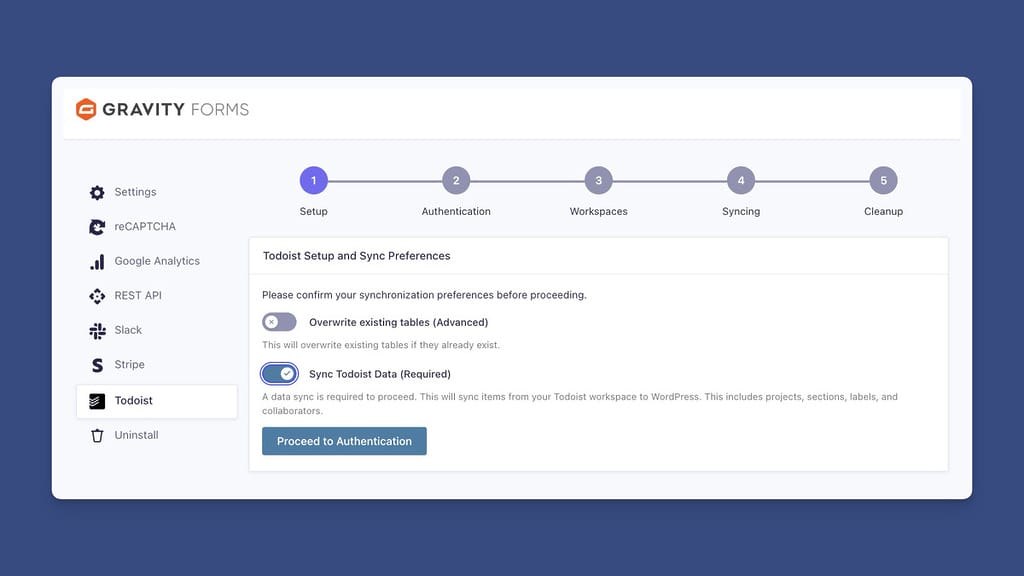Click the Uninstall trash icon
The image size is (1024, 576).
96,434
